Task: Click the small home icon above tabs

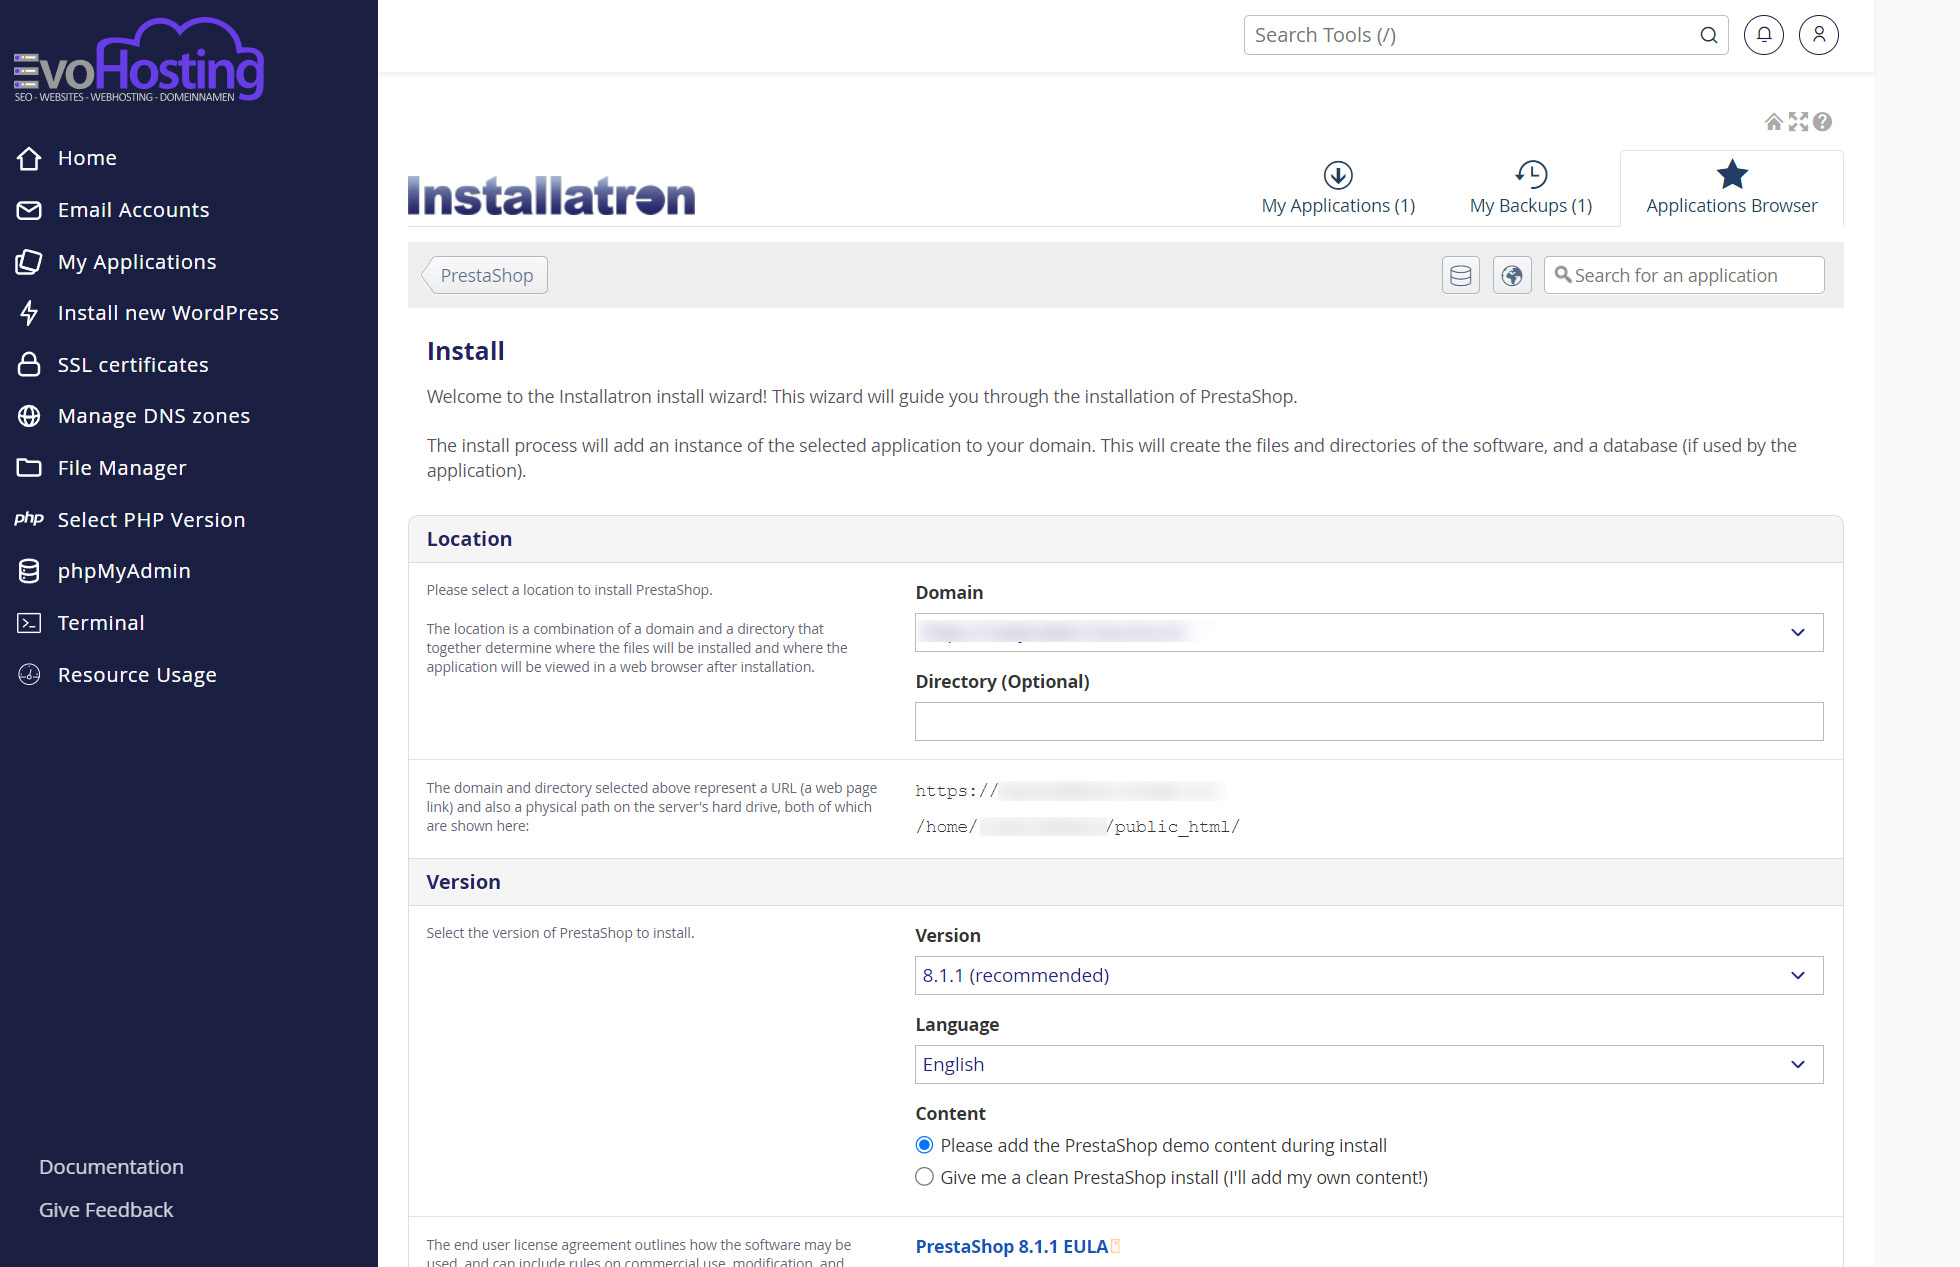Action: pyautogui.click(x=1773, y=122)
